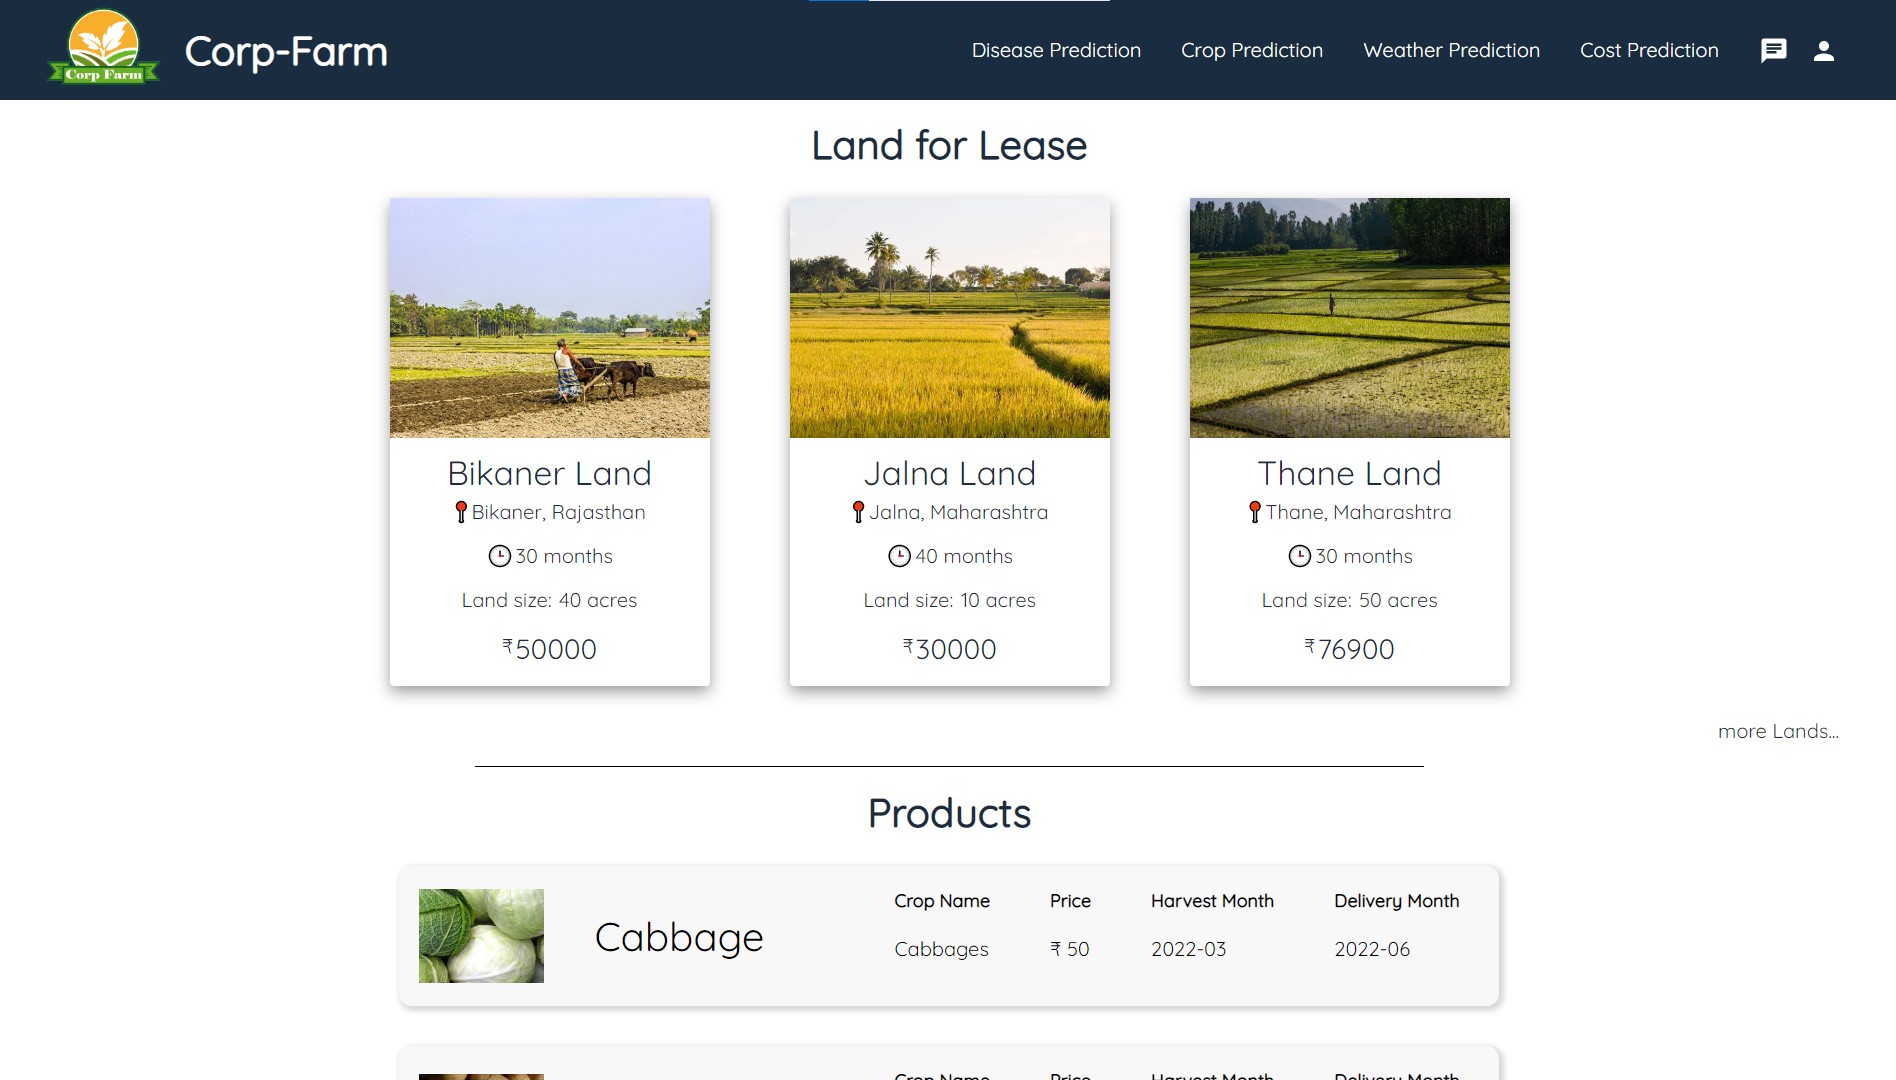
Task: Click the 'Delivery Month' column header in Cabbage card
Action: click(x=1397, y=901)
